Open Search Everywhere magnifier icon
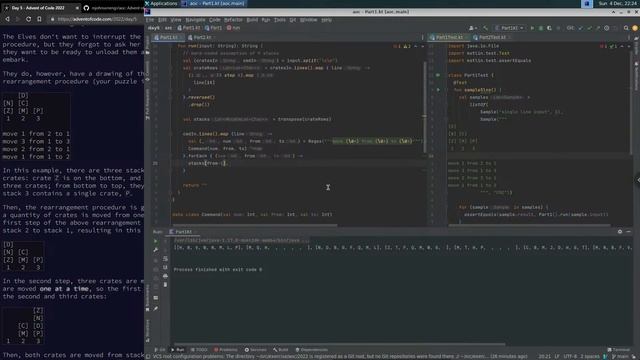 tap(626, 28)
